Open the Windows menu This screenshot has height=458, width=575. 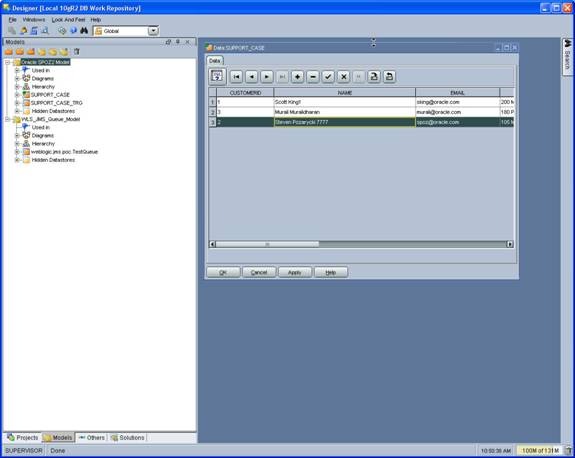[x=34, y=19]
